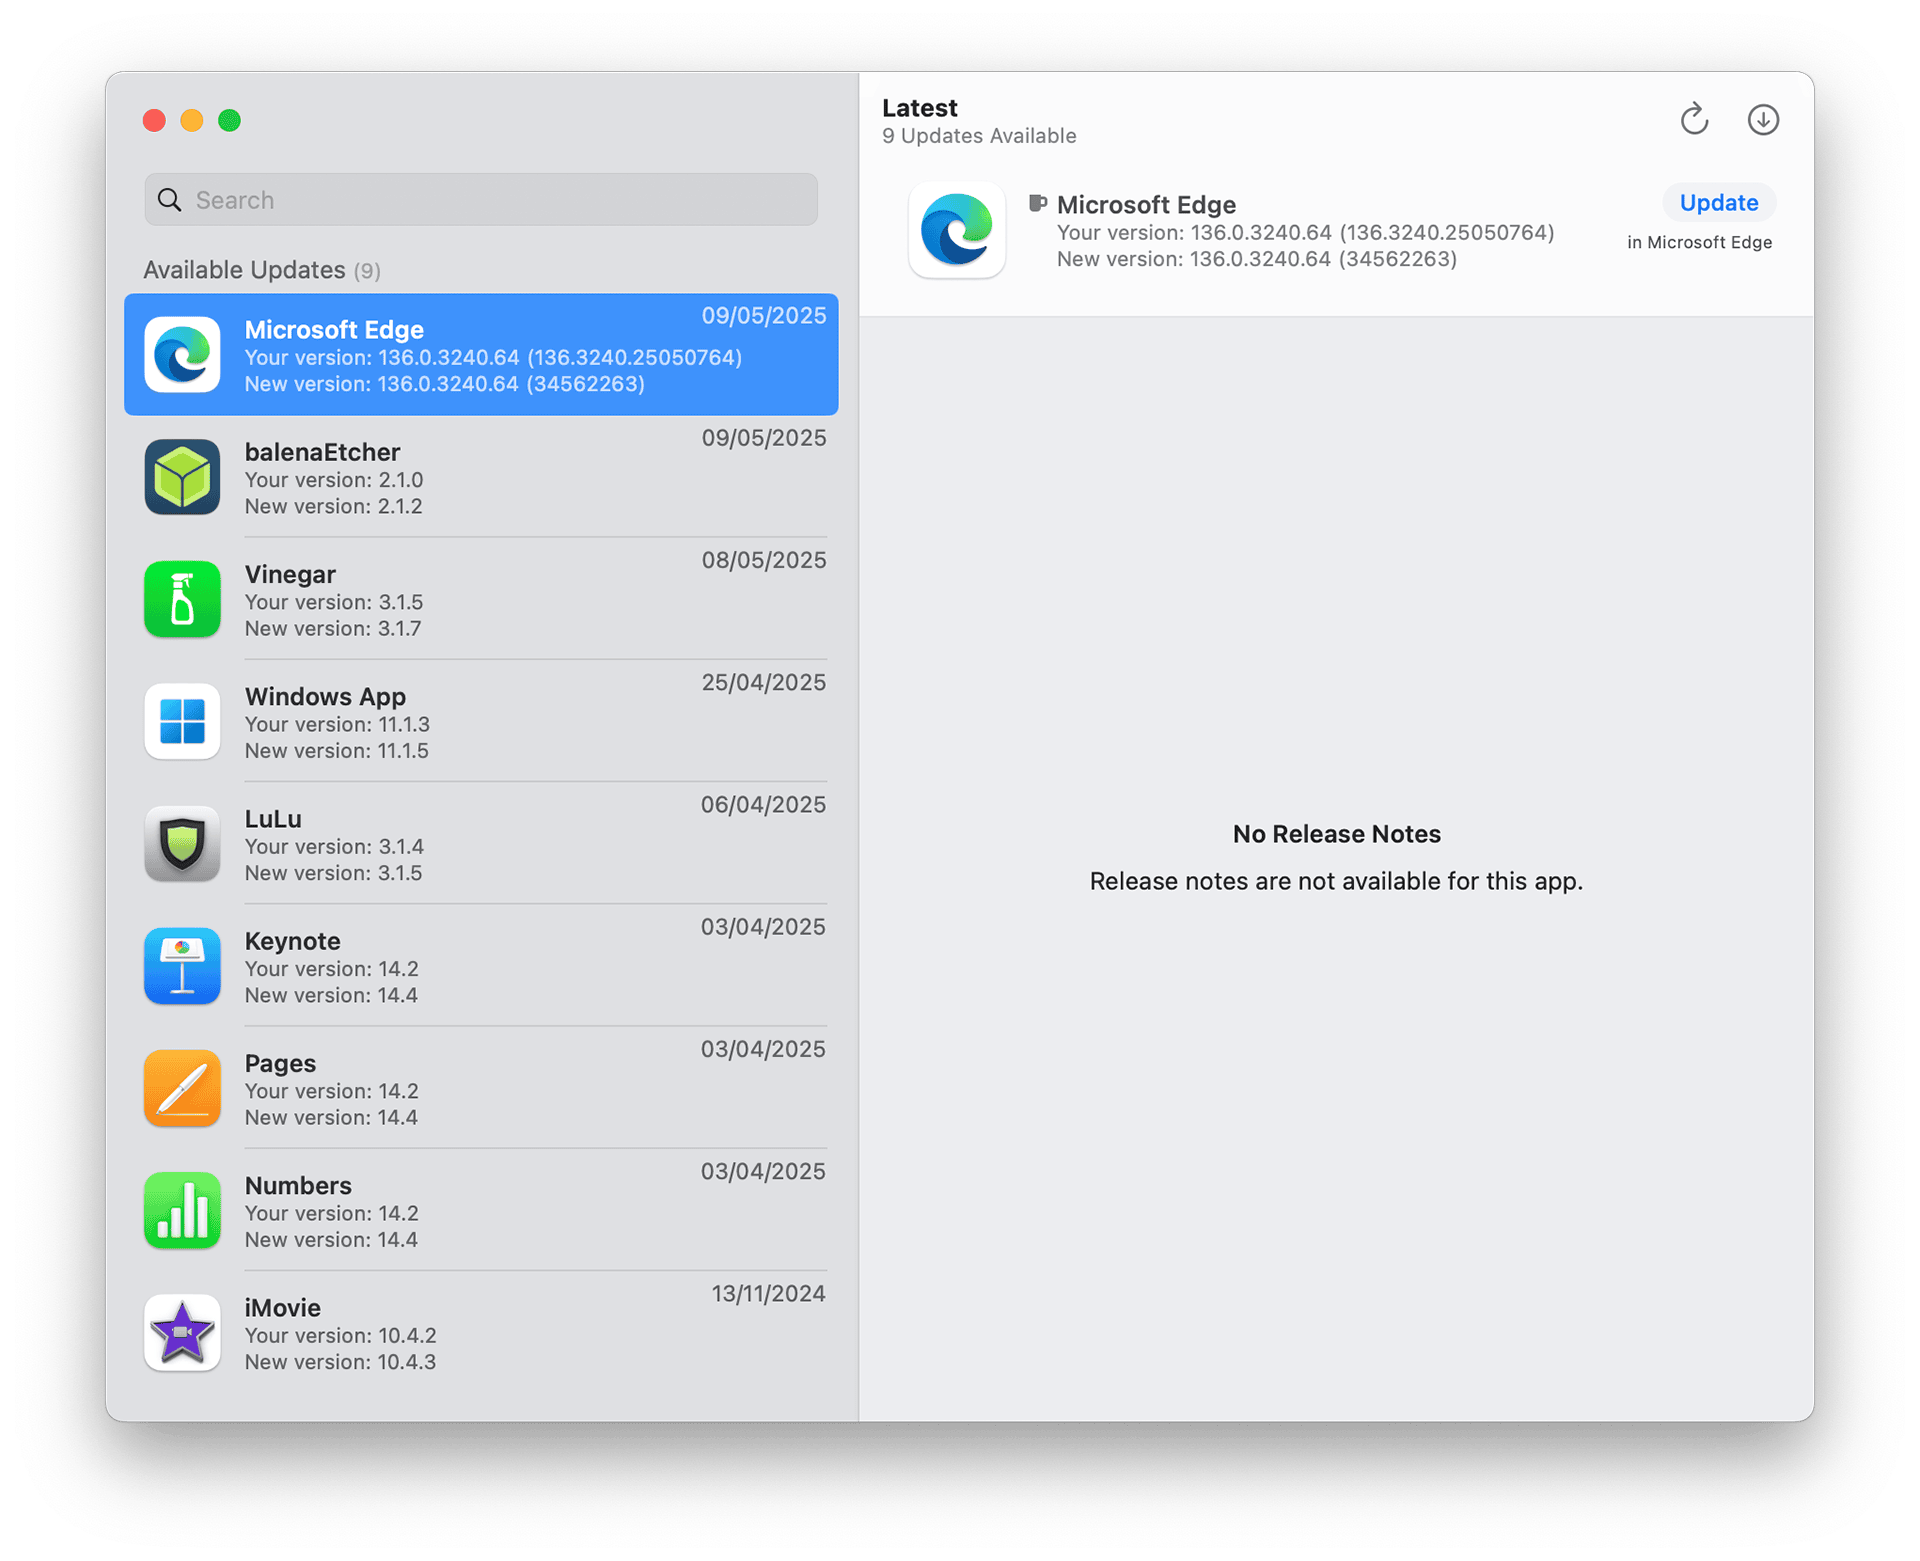This screenshot has width=1920, height=1561.
Task: Select the Numbers entry name
Action: [298, 1185]
